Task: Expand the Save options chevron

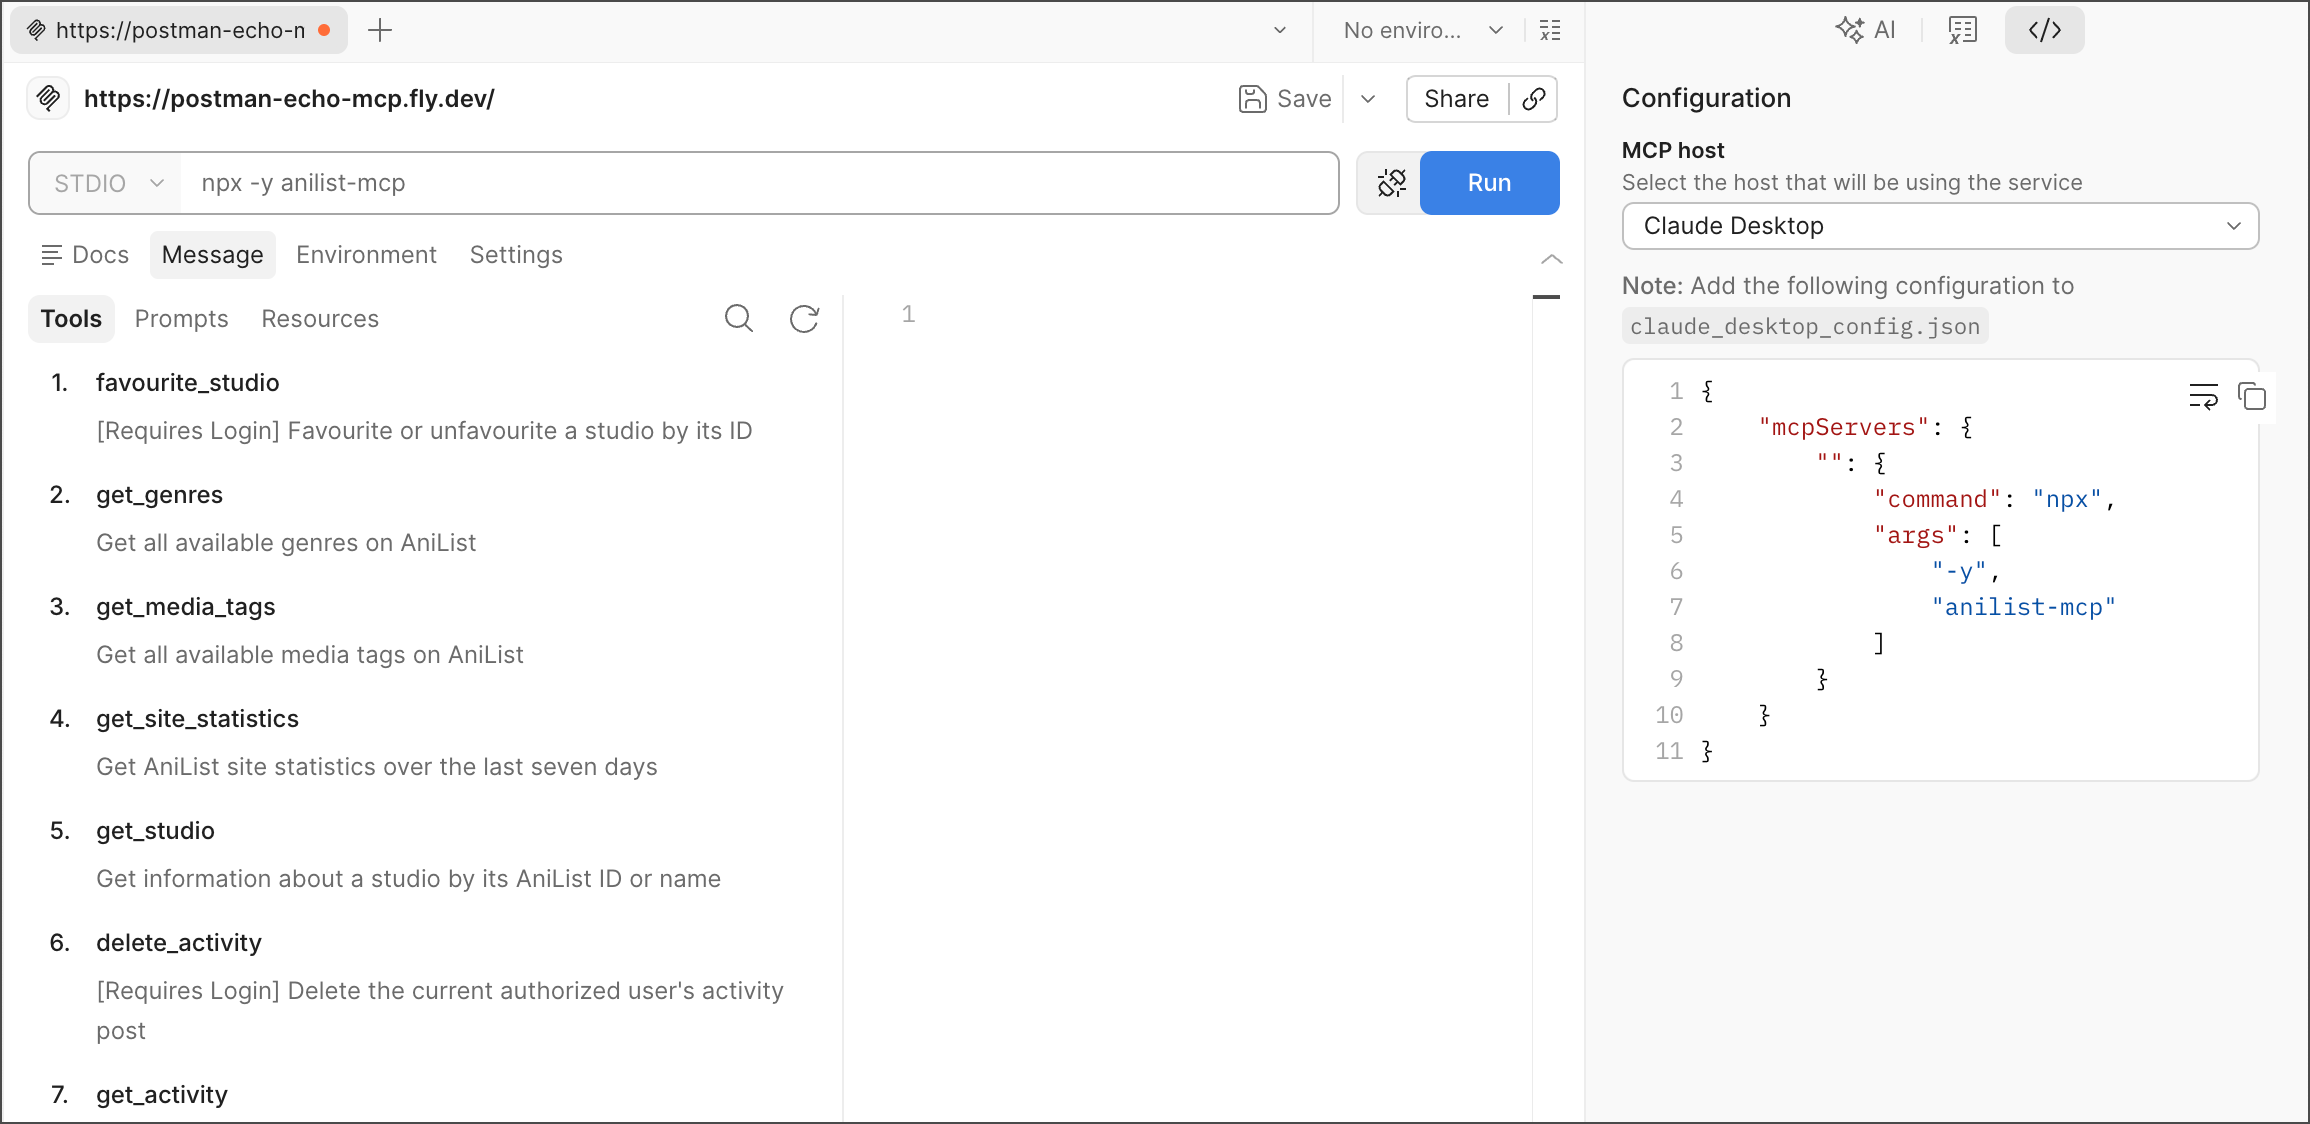Action: point(1368,99)
